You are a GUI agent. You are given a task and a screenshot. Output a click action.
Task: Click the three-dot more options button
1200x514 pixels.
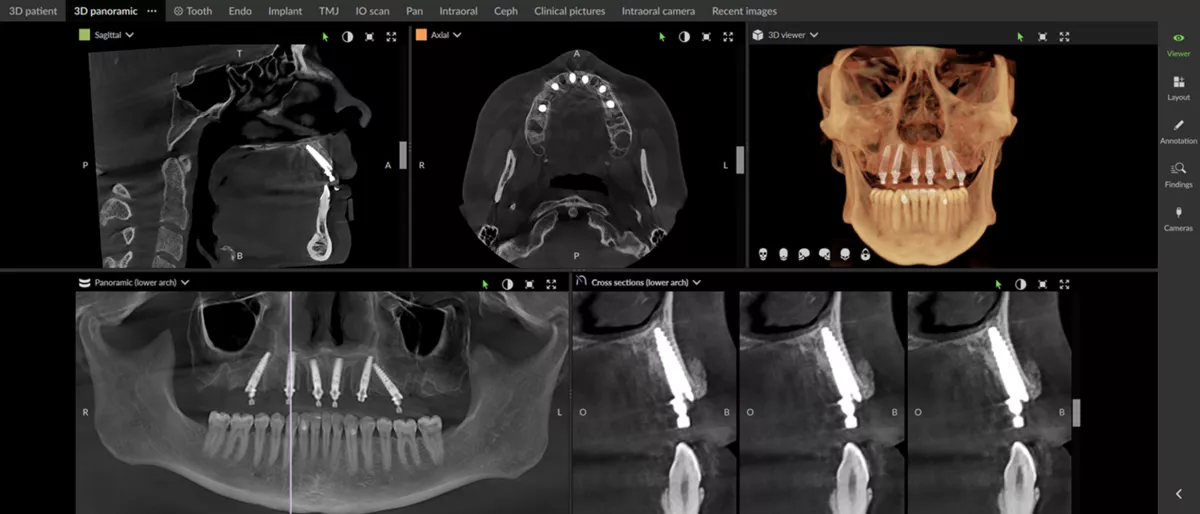151,11
